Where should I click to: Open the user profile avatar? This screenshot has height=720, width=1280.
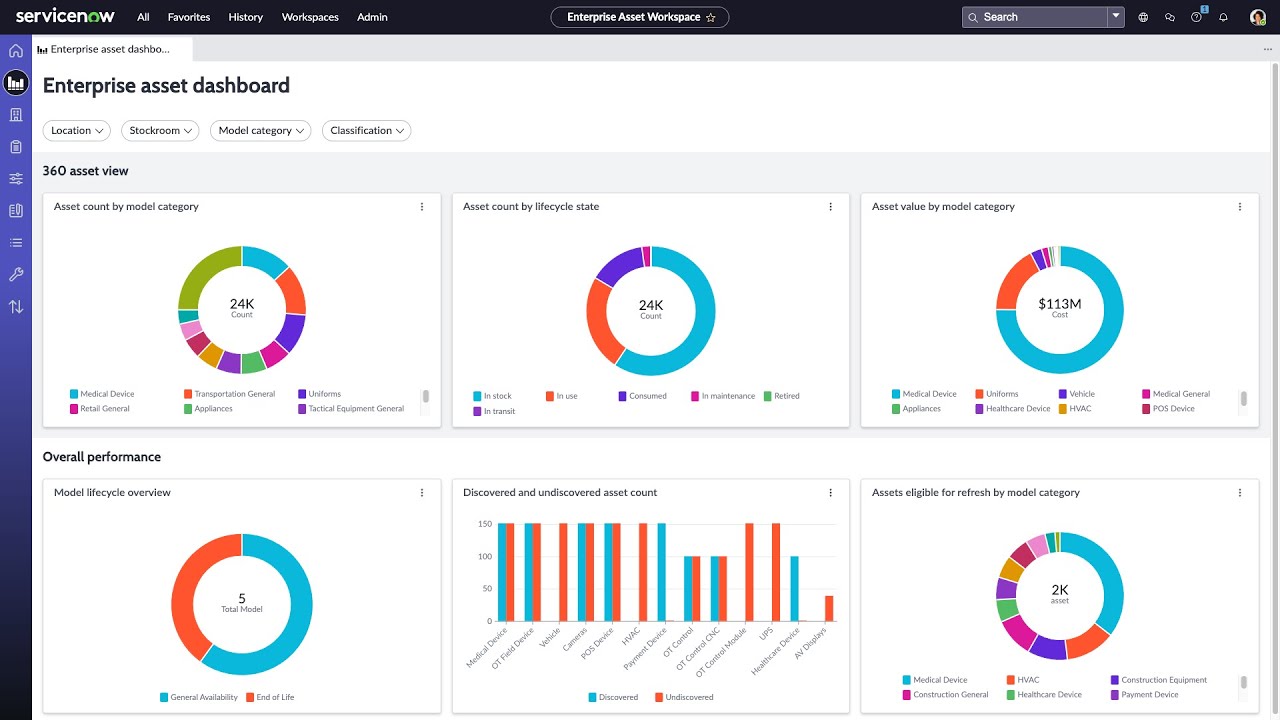[1258, 17]
